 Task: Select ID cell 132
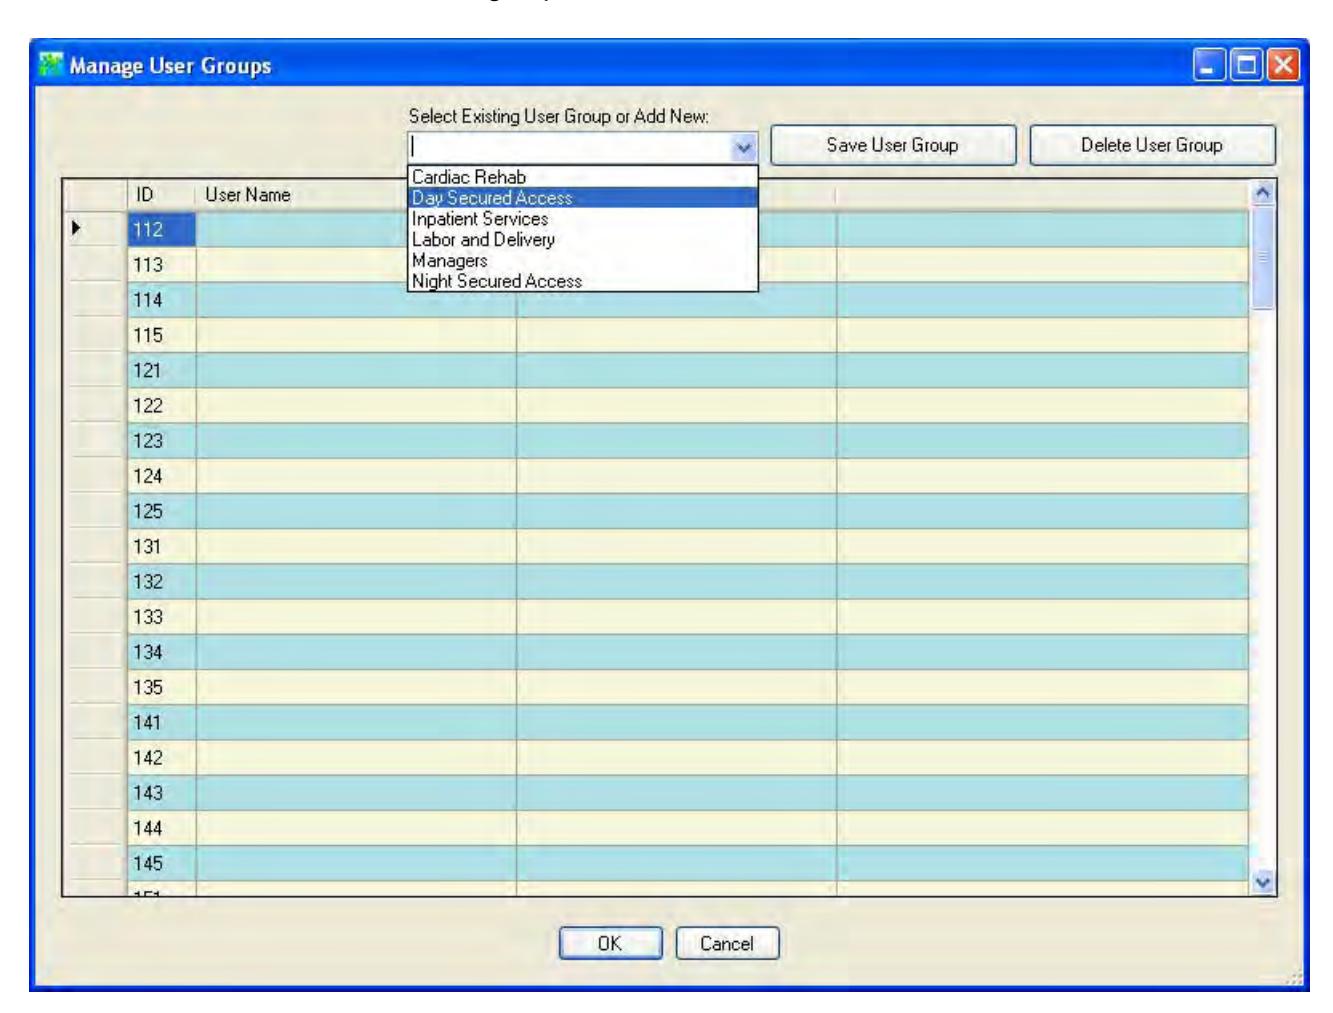(x=162, y=581)
